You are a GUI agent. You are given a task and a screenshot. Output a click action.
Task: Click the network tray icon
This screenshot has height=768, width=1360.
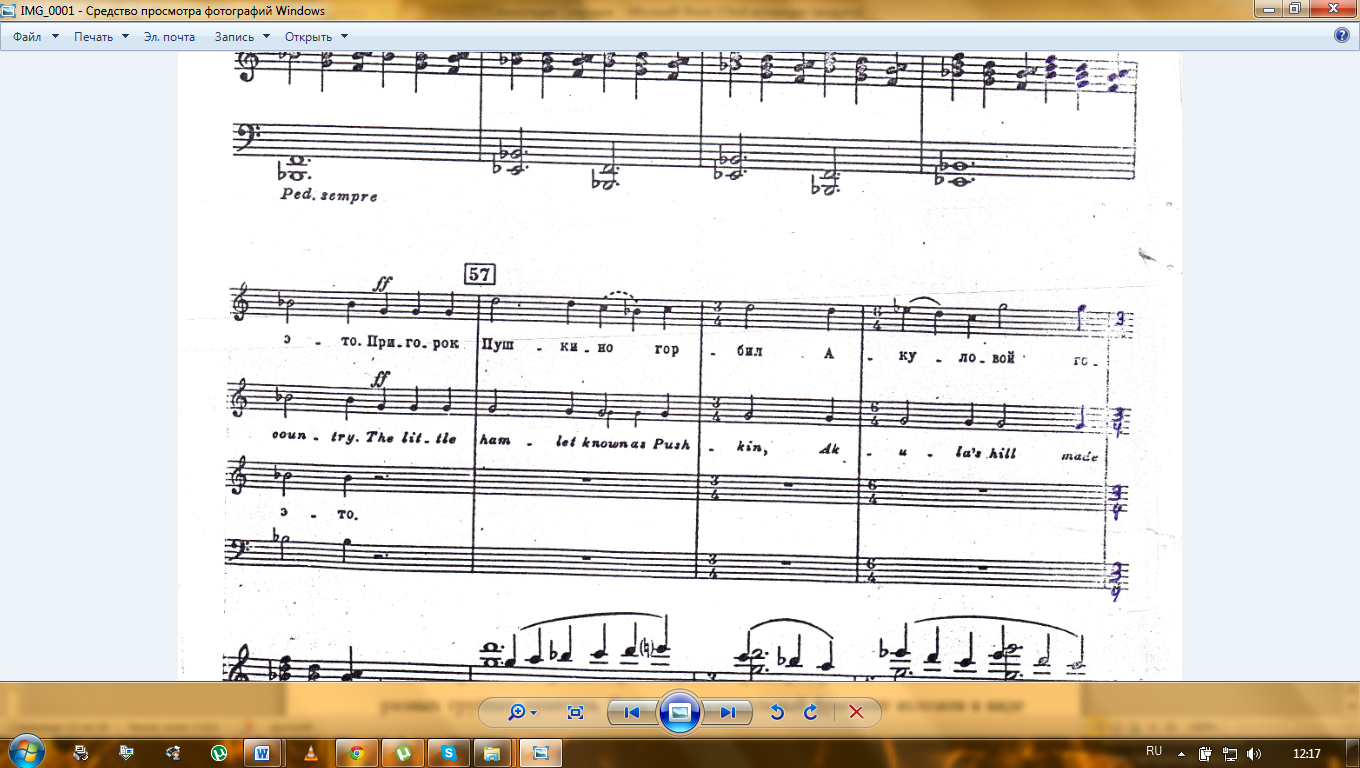click(1229, 752)
